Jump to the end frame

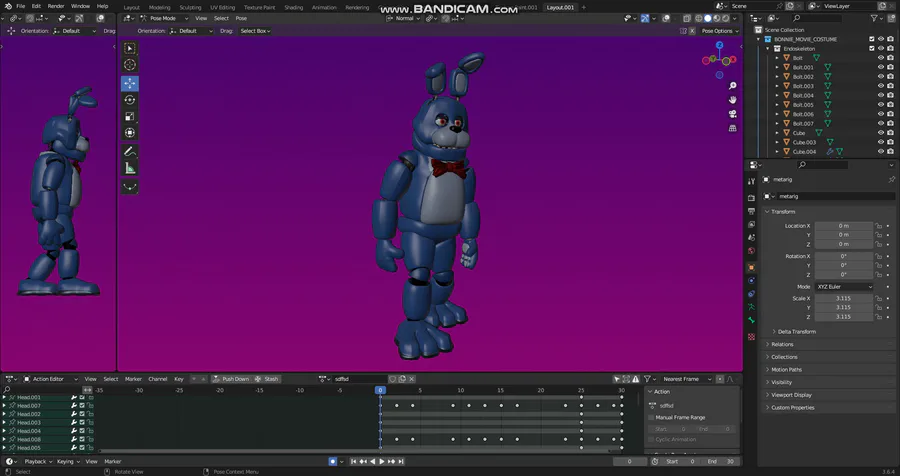401,462
